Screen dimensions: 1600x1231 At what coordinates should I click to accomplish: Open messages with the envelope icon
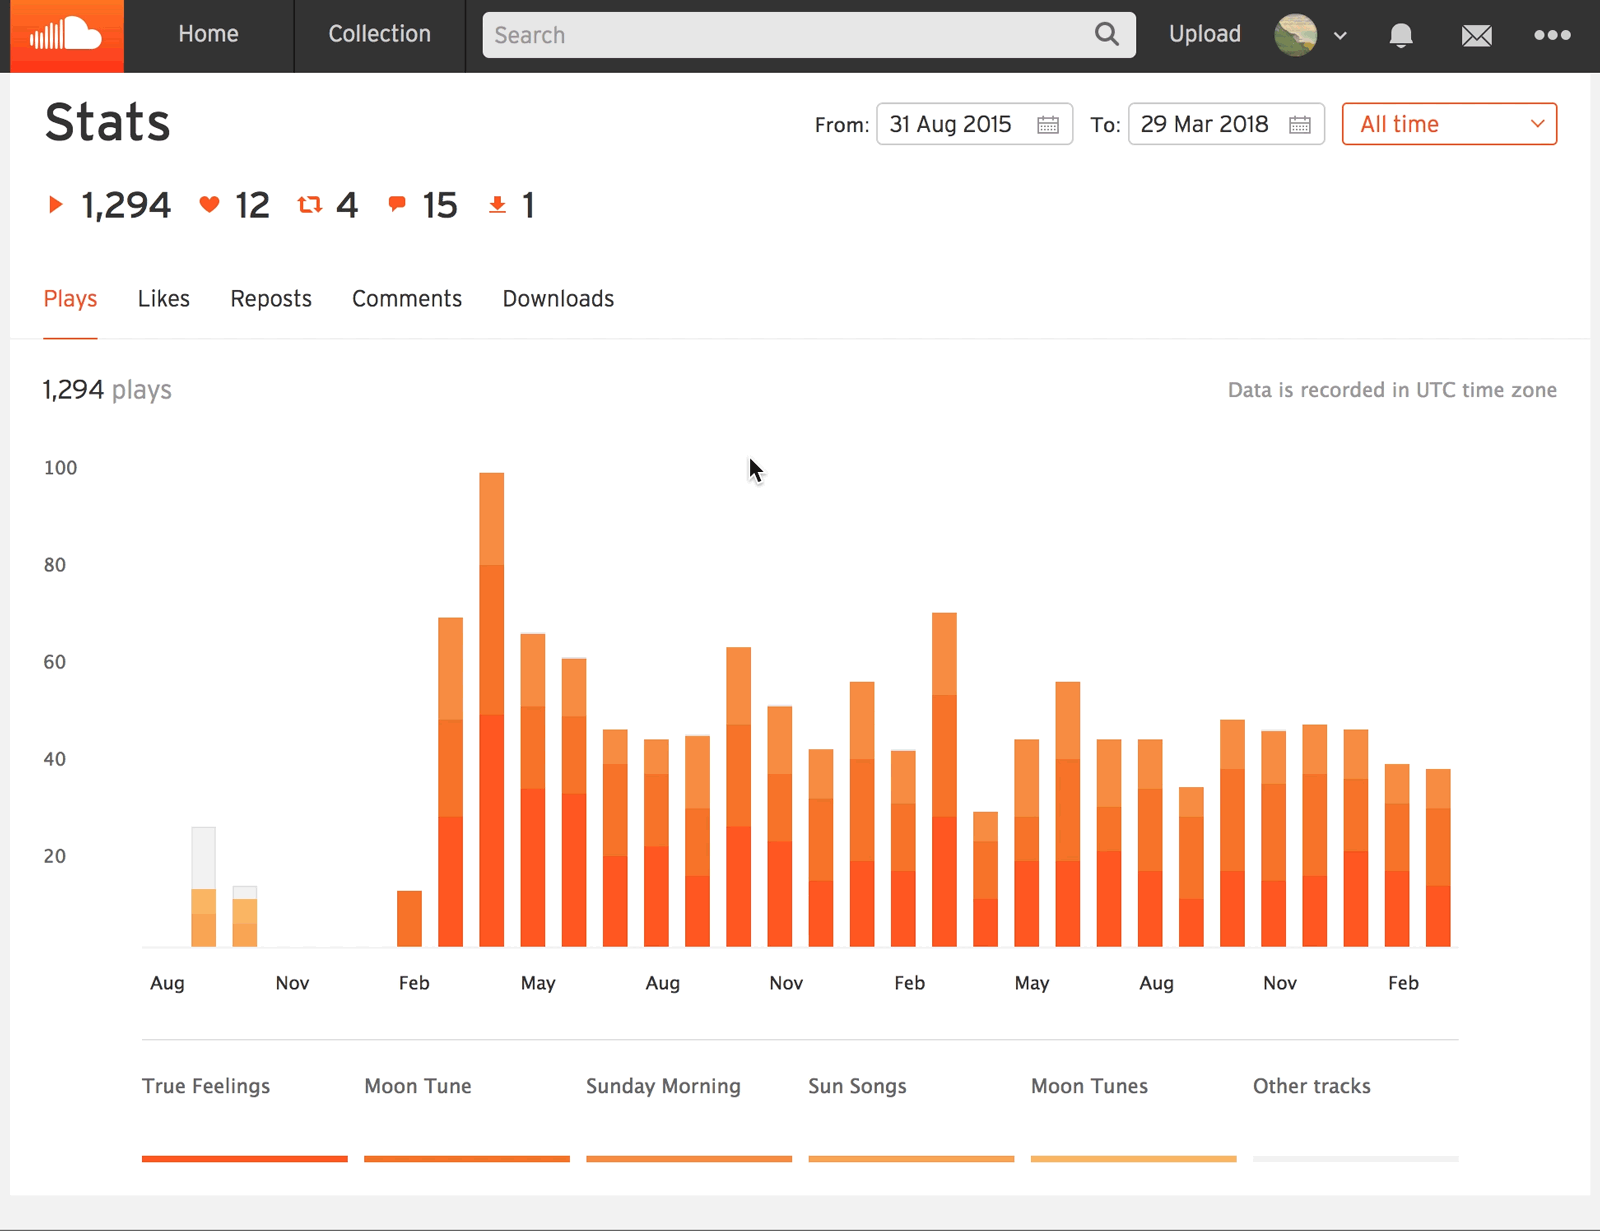(1476, 35)
